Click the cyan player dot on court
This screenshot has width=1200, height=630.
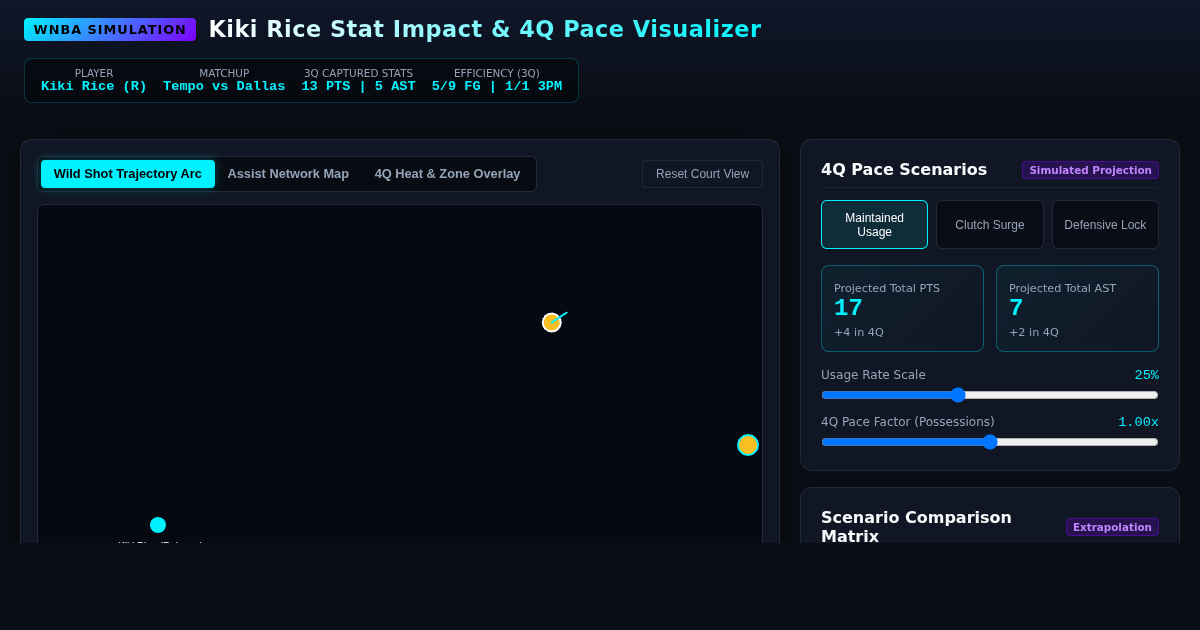click(x=158, y=525)
